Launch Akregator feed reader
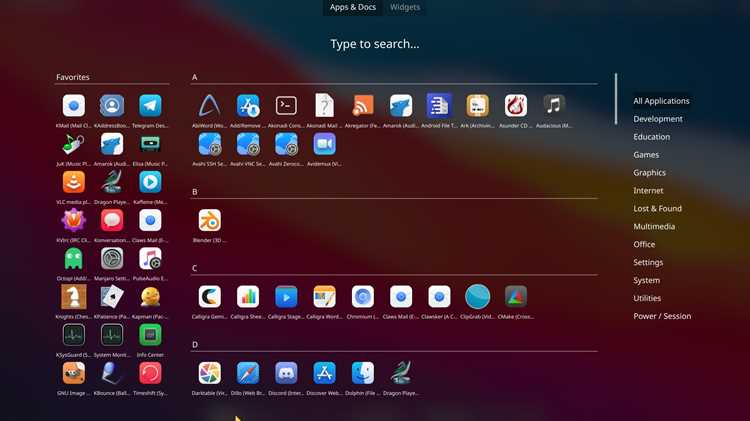 pyautogui.click(x=363, y=106)
